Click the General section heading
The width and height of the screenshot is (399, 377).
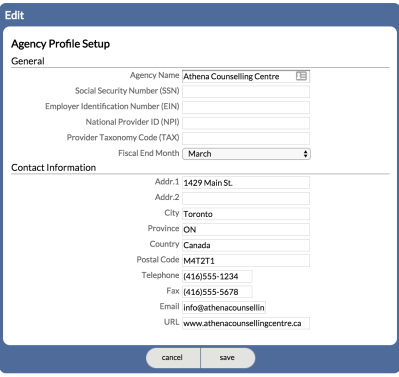pos(28,61)
